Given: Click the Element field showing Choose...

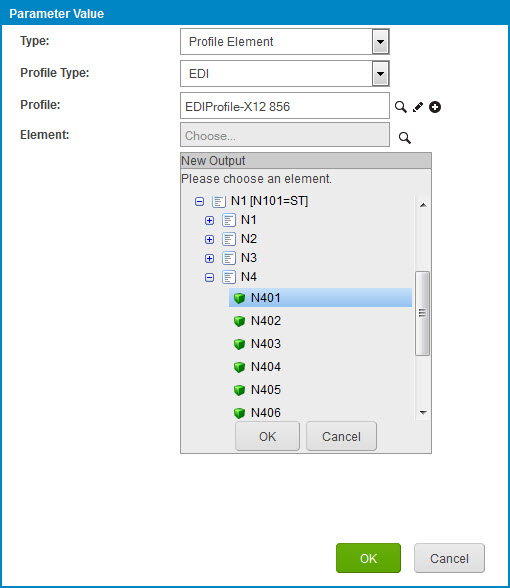Looking at the screenshot, I should click(x=285, y=135).
